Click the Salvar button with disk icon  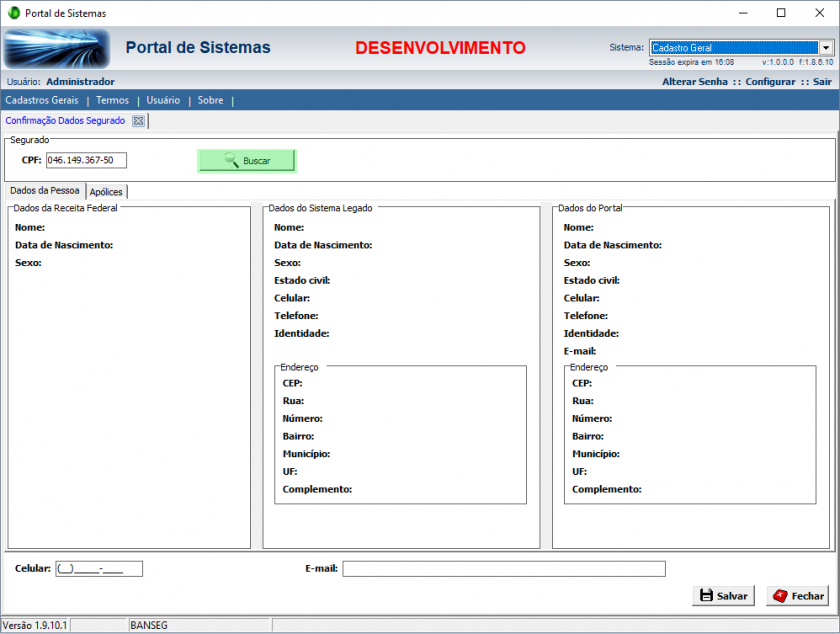coord(723,595)
